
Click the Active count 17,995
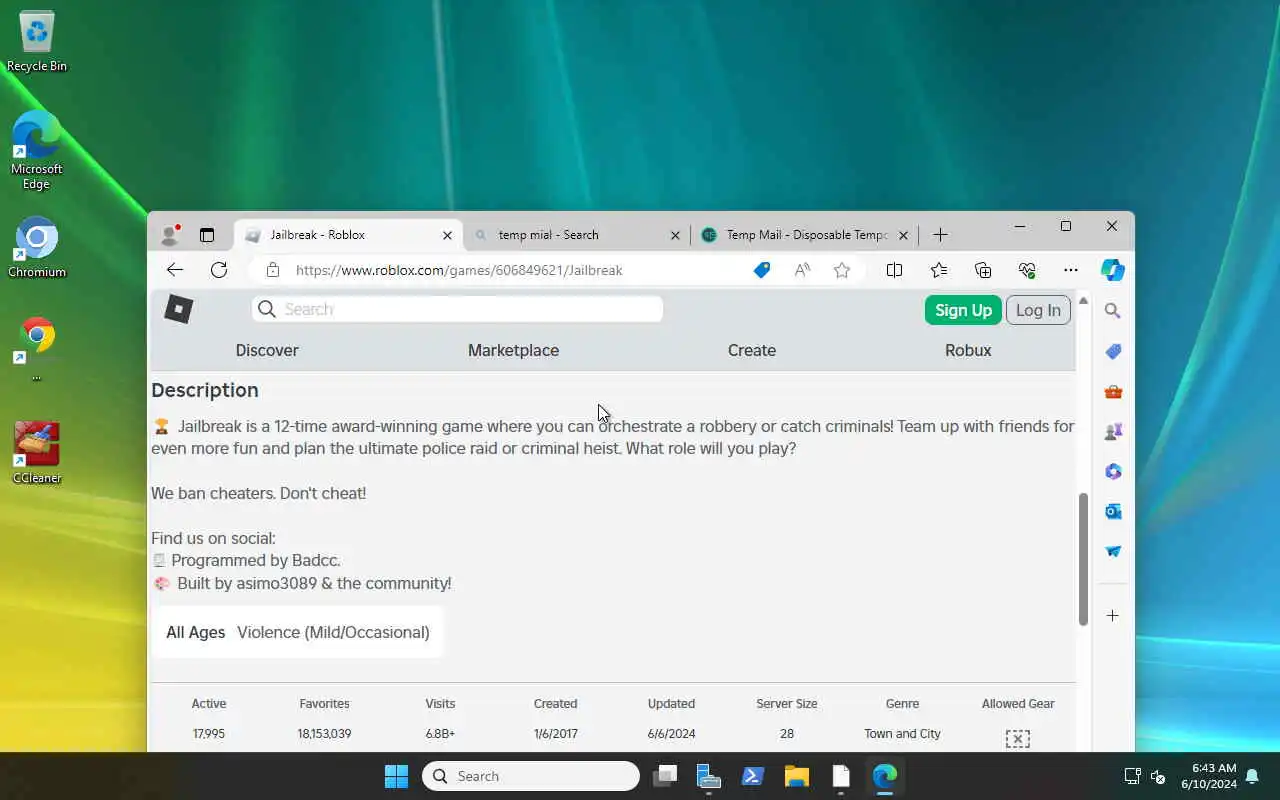209,734
